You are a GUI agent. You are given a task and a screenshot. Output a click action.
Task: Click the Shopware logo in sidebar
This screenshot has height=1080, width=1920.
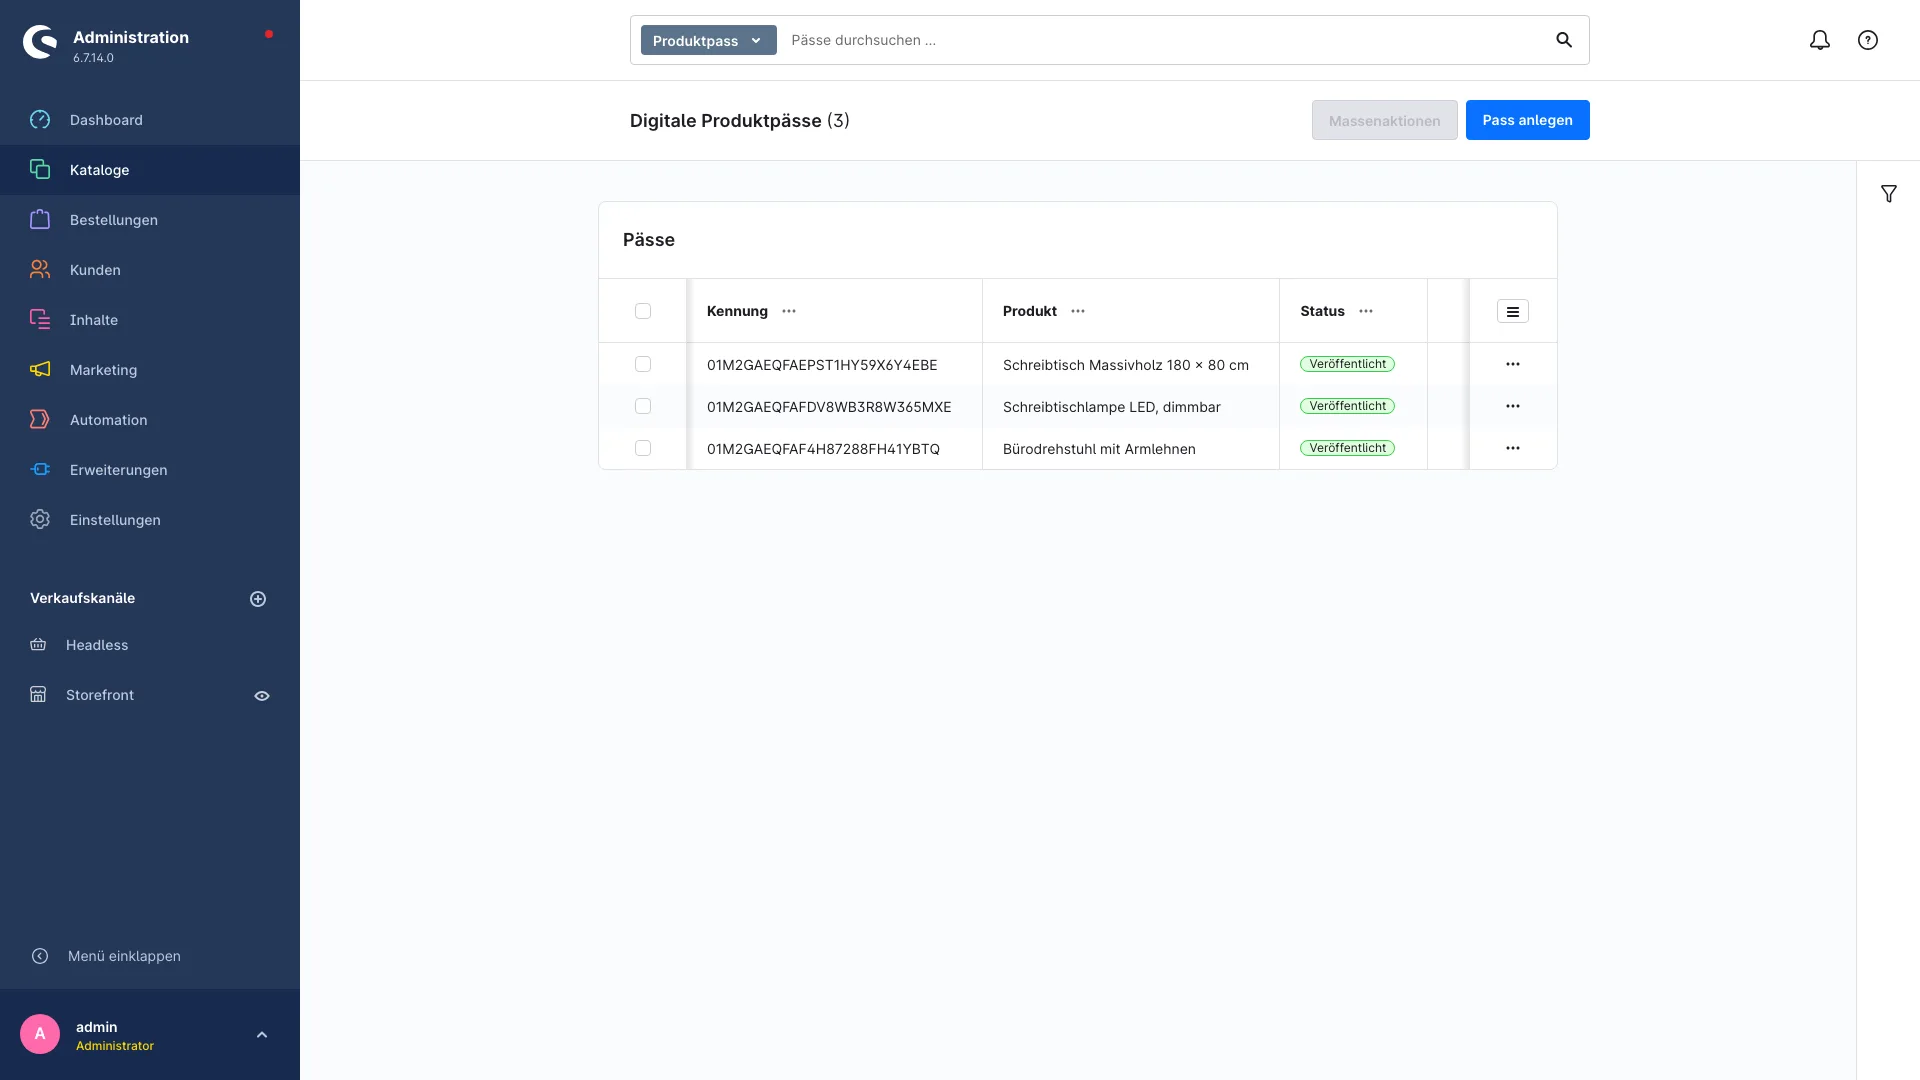point(40,42)
